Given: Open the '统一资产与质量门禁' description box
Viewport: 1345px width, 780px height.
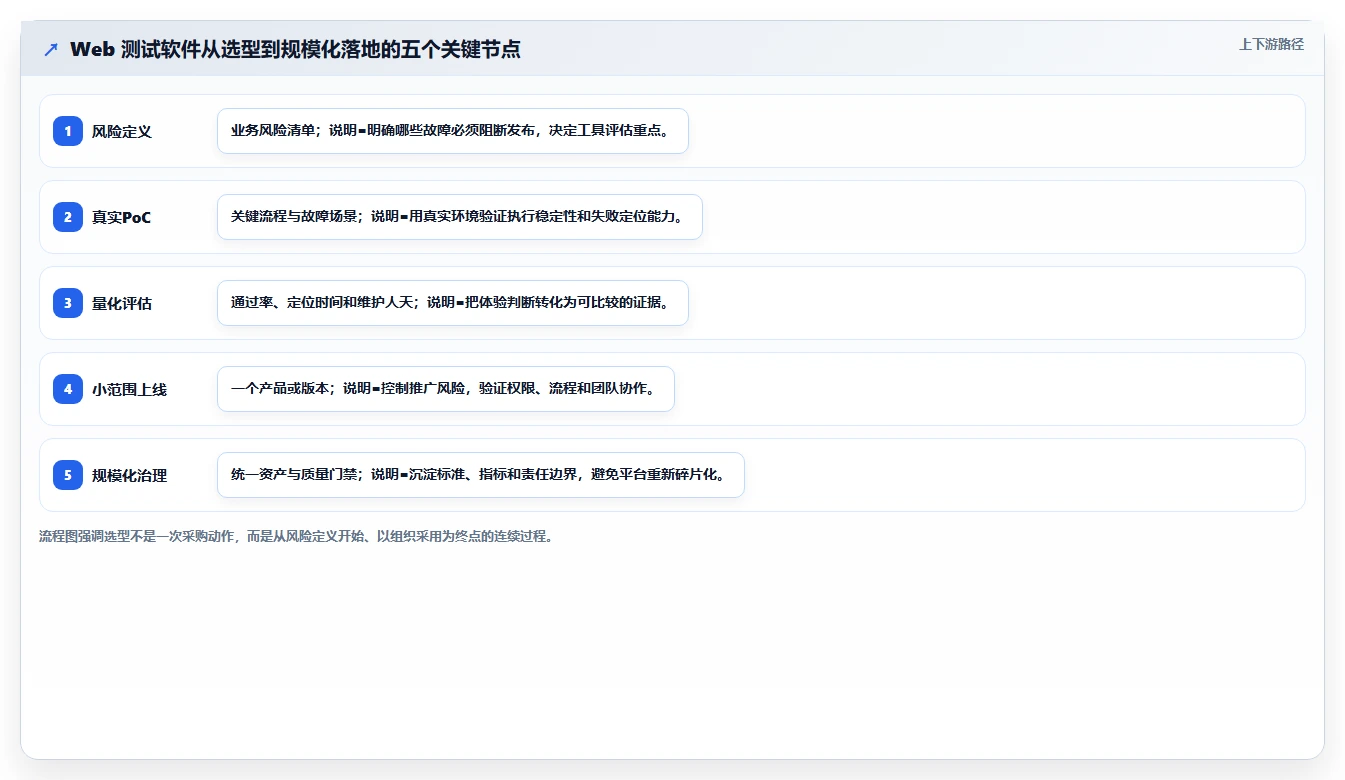Looking at the screenshot, I should 481,475.
